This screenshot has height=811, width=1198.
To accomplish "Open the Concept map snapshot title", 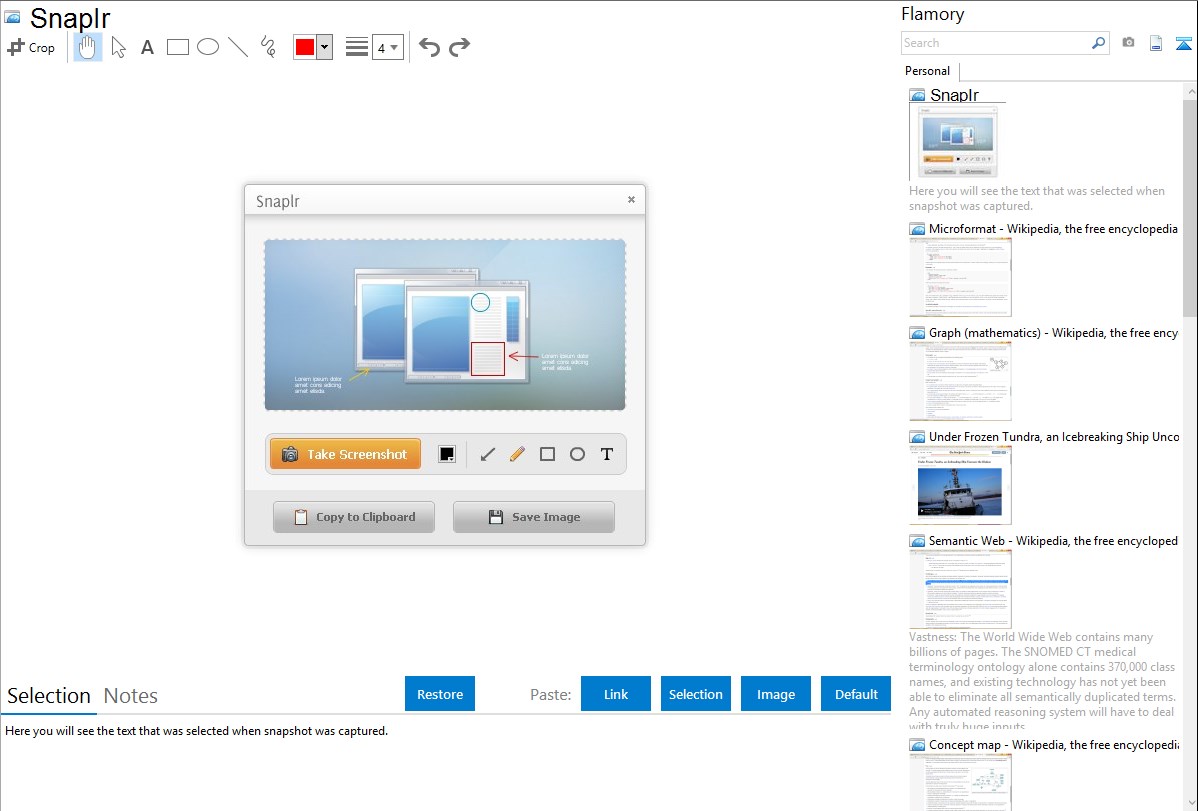I will [1053, 744].
